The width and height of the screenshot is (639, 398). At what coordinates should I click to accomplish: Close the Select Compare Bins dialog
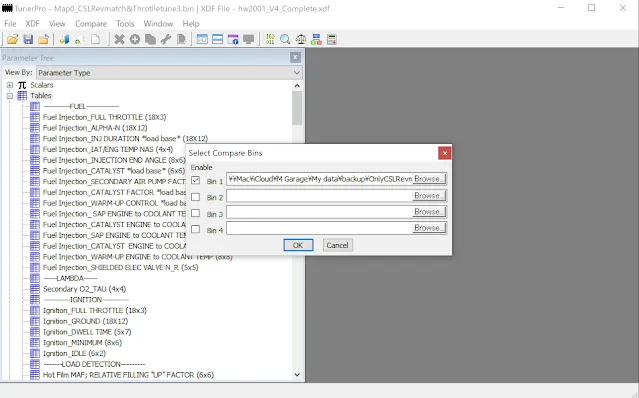tap(445, 153)
